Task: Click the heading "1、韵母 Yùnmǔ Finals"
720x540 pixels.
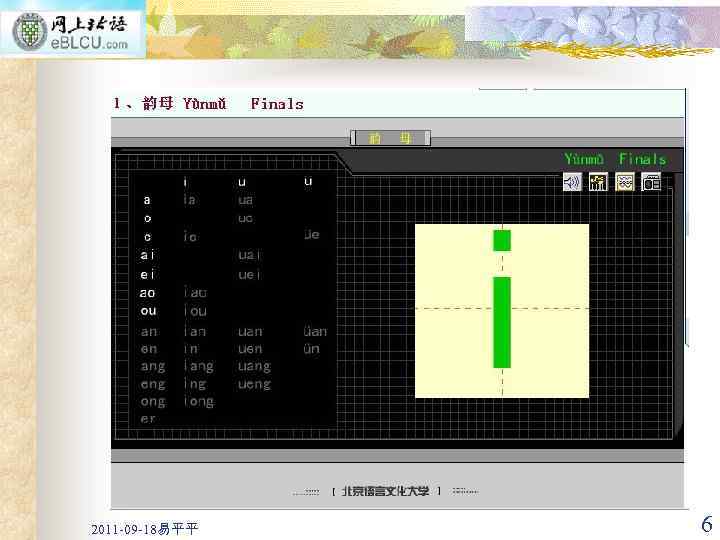Action: coord(208,104)
